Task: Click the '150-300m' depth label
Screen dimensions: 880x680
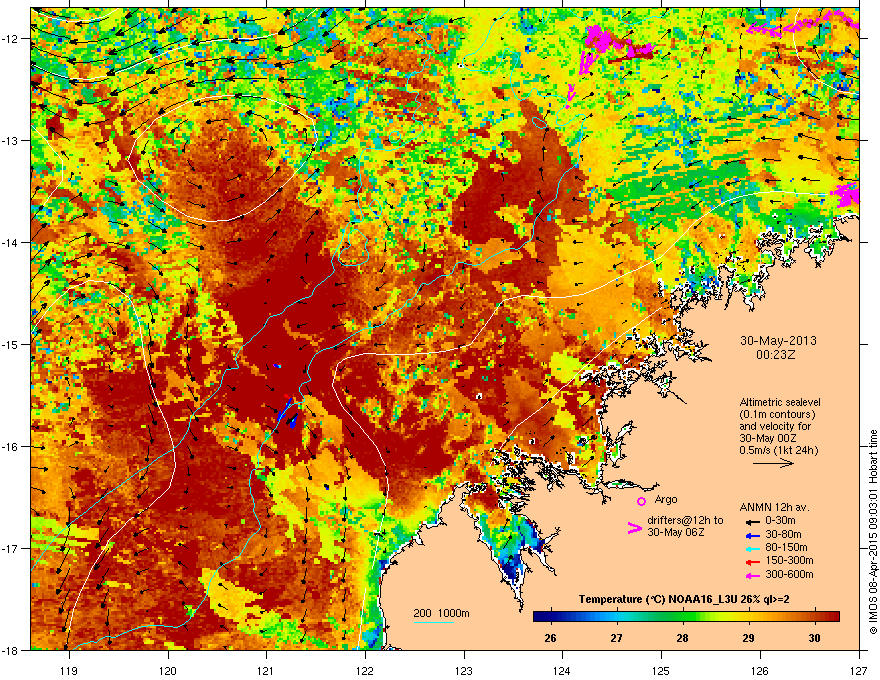Action: (789, 560)
